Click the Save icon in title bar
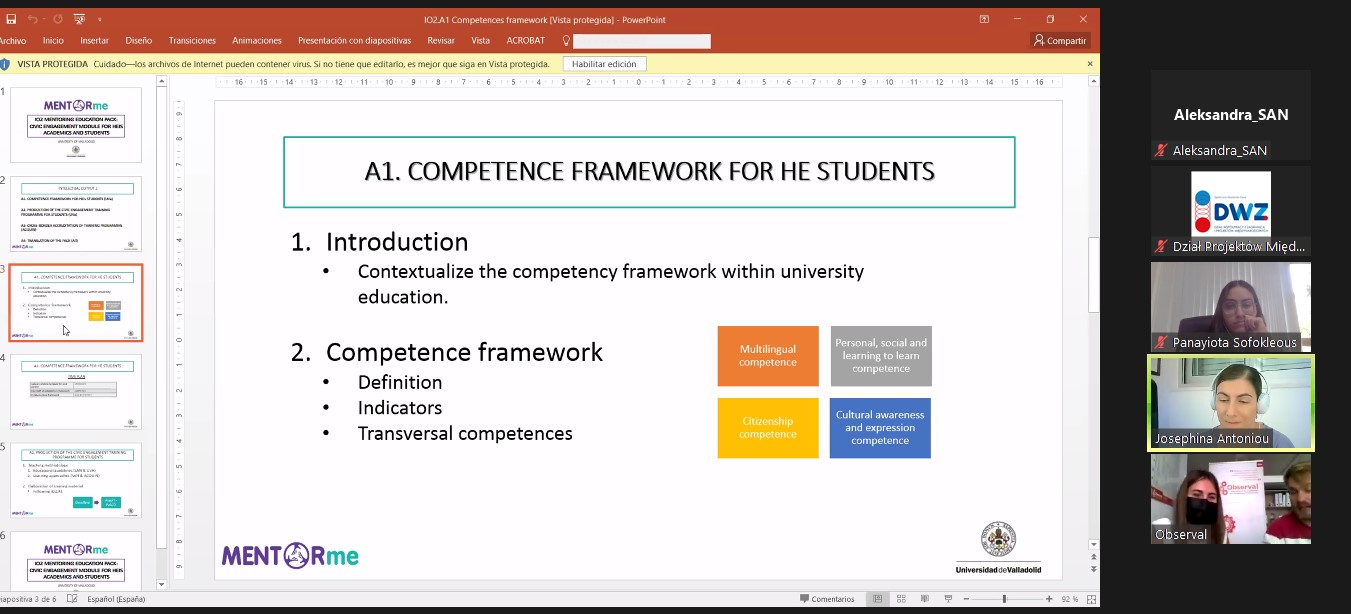Screen dimensions: 1351x614 (10, 19)
